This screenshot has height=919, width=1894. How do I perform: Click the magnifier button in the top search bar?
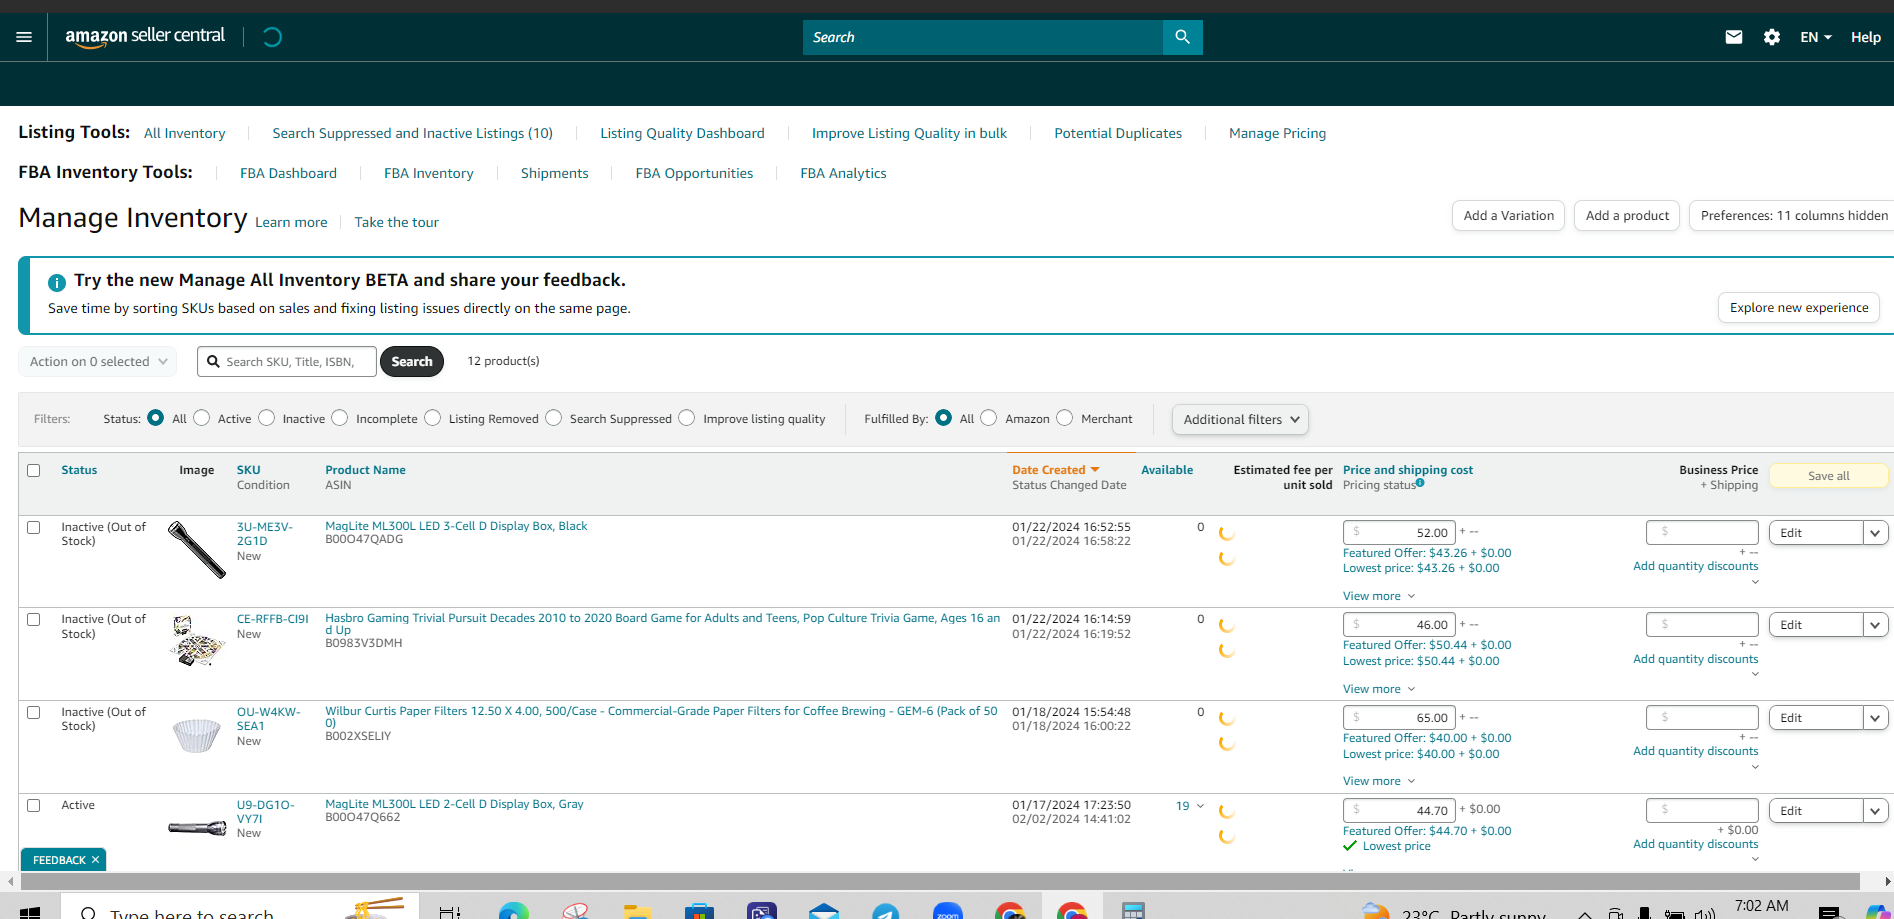pos(1182,37)
